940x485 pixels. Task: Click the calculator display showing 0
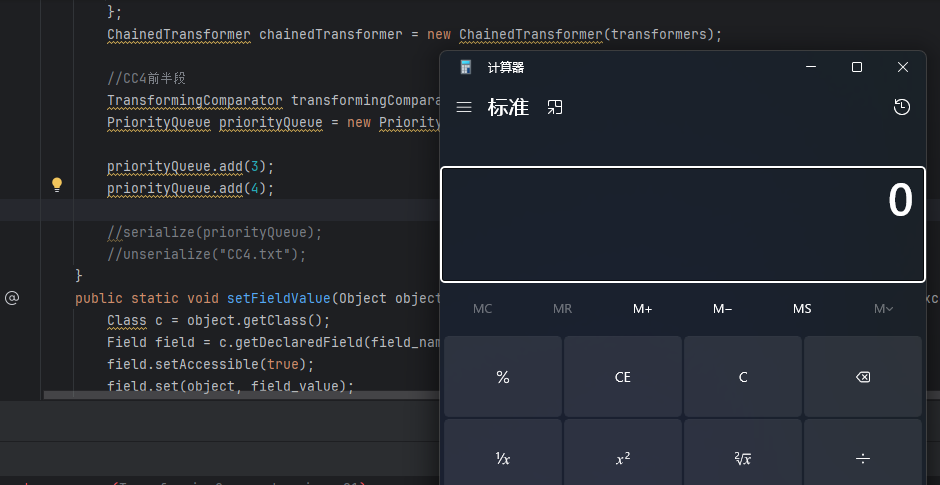682,224
